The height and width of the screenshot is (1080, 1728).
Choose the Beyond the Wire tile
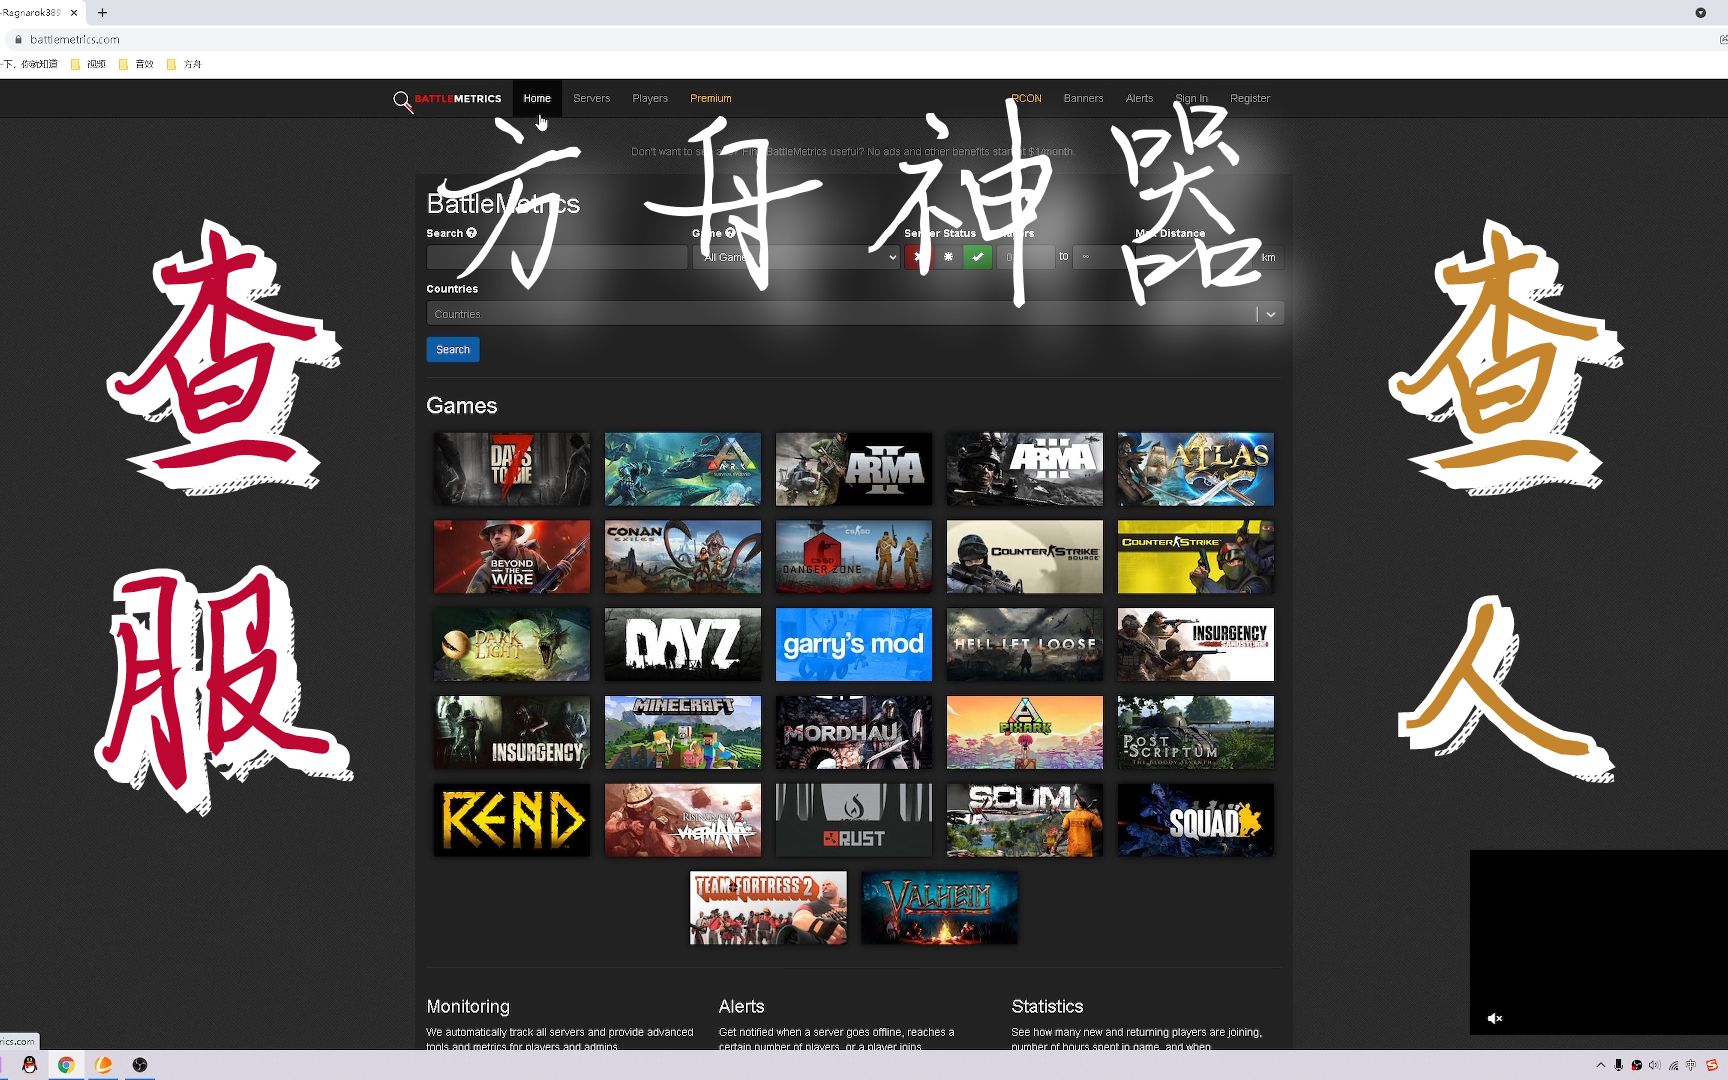tap(512, 557)
